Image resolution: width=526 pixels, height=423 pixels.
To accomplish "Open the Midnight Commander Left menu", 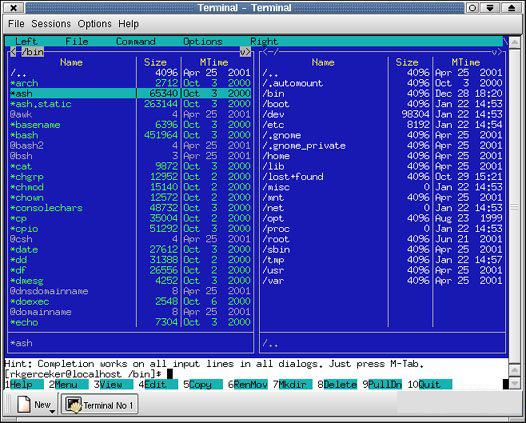I will [x=26, y=41].
